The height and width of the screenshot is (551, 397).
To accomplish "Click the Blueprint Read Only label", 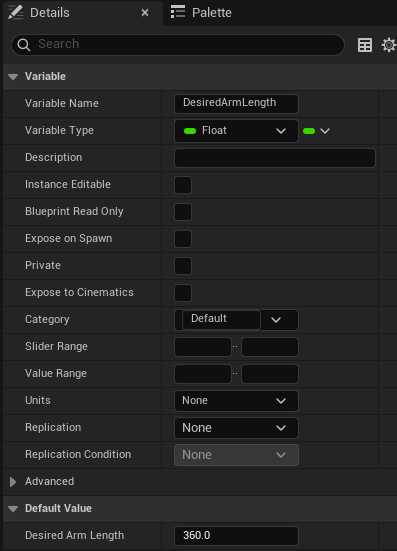I will tap(74, 211).
